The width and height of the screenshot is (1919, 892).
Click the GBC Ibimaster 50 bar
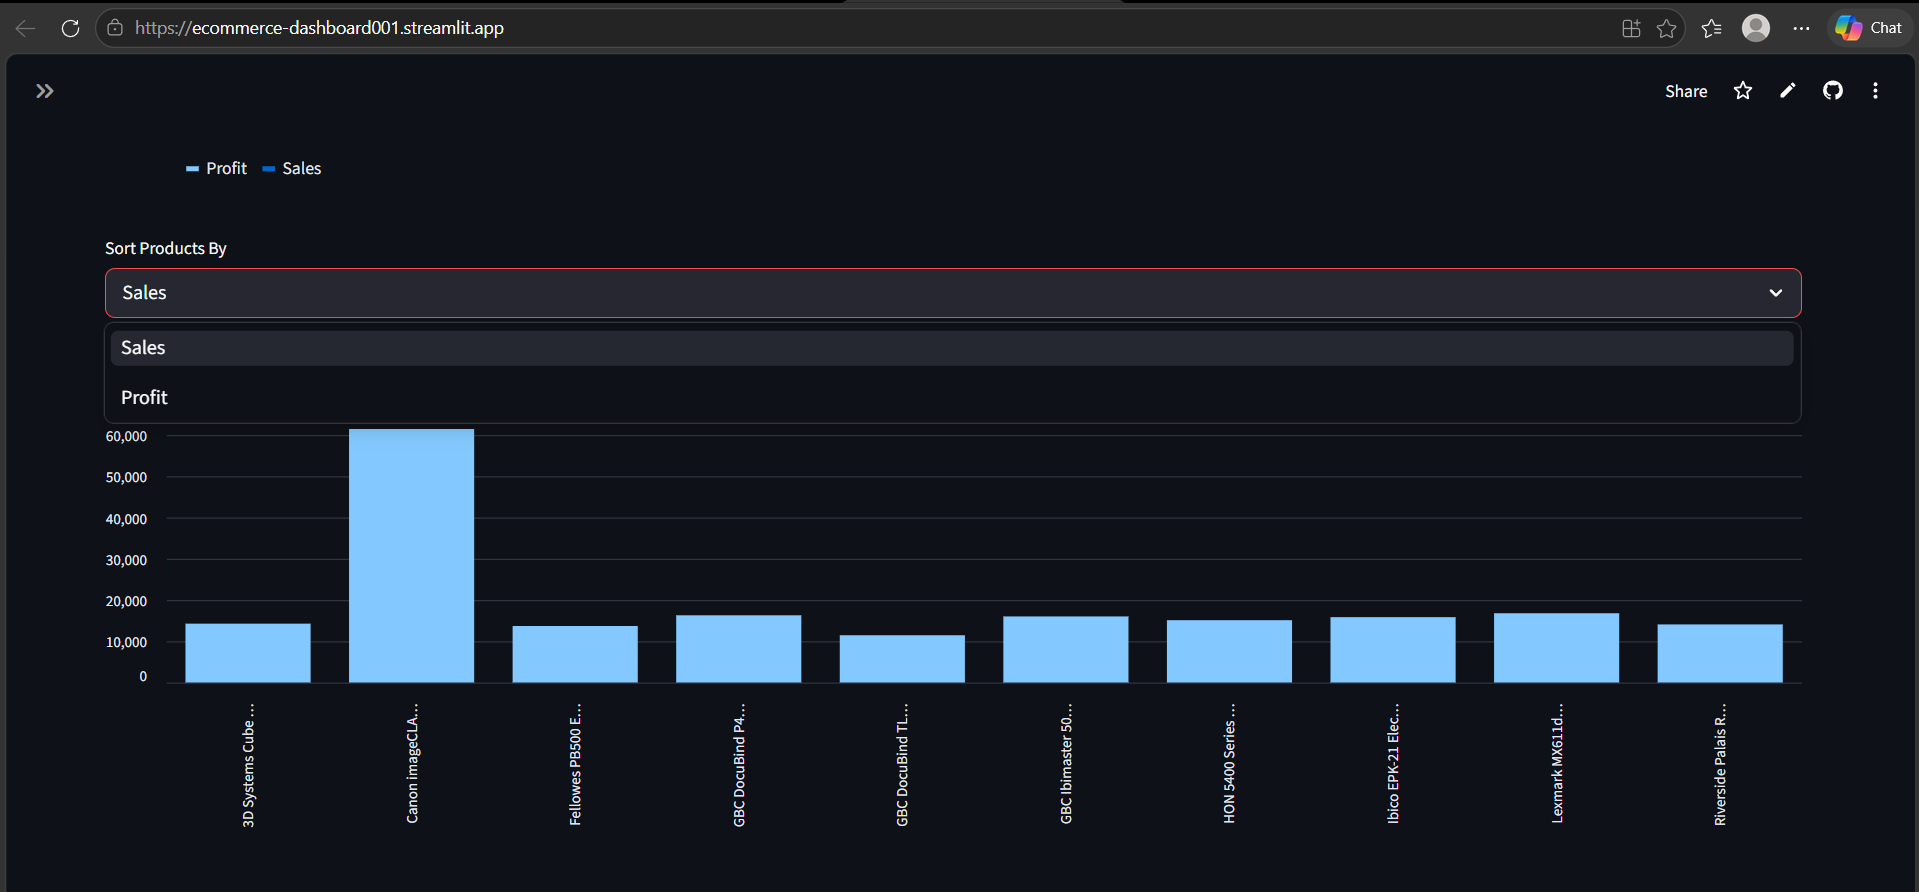[1066, 649]
